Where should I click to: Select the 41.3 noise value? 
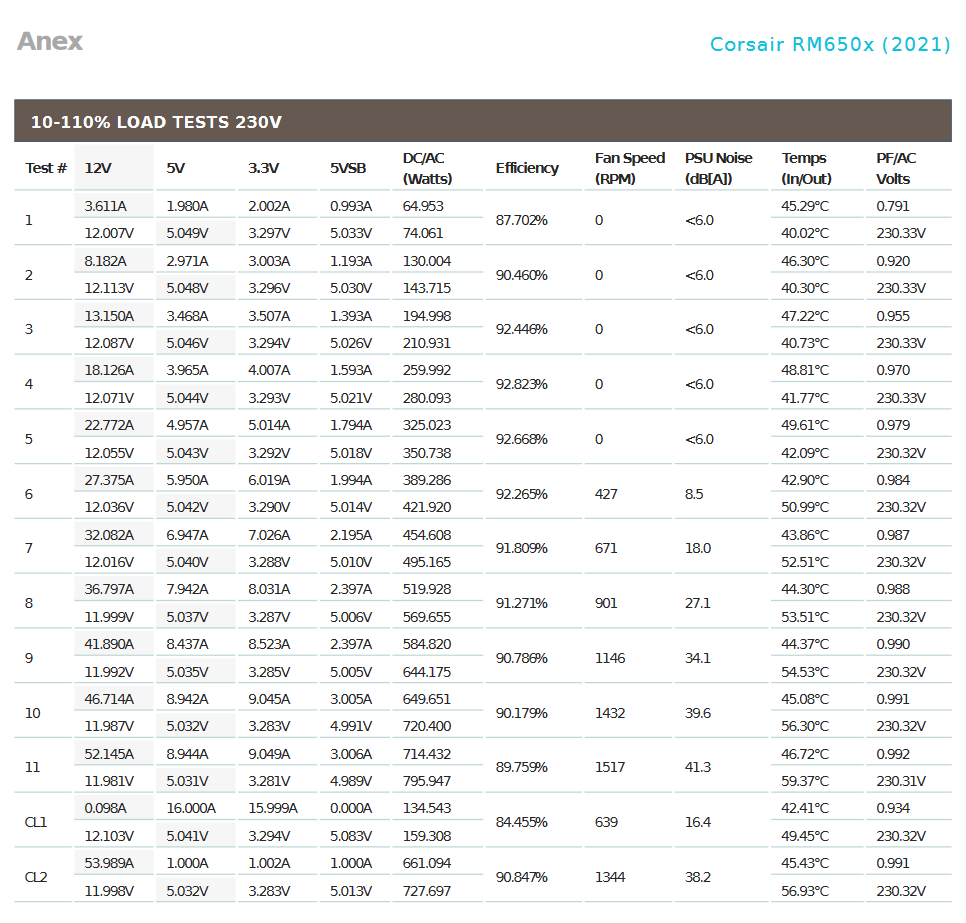[697, 767]
